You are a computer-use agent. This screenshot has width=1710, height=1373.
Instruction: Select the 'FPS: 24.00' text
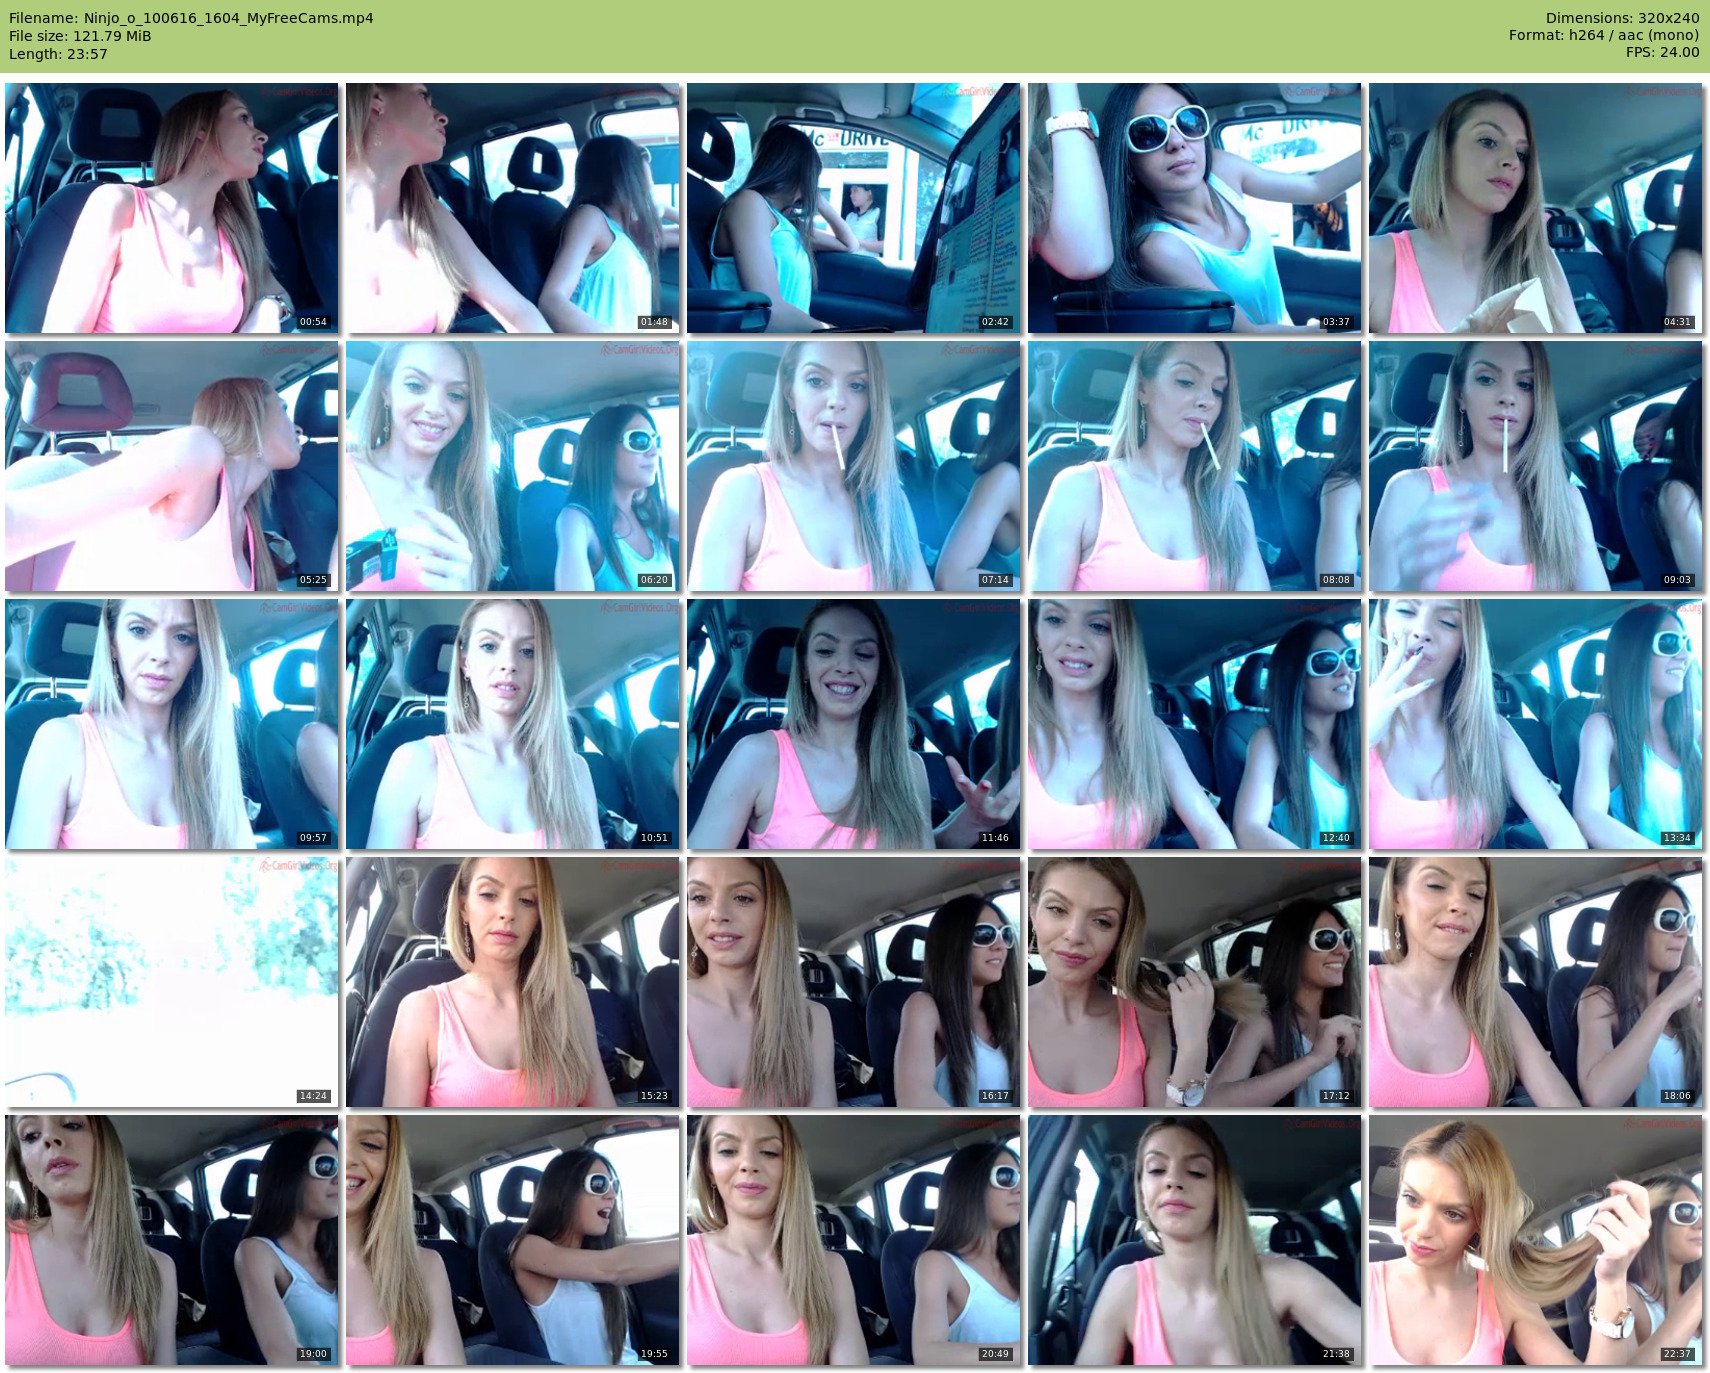(x=1662, y=54)
